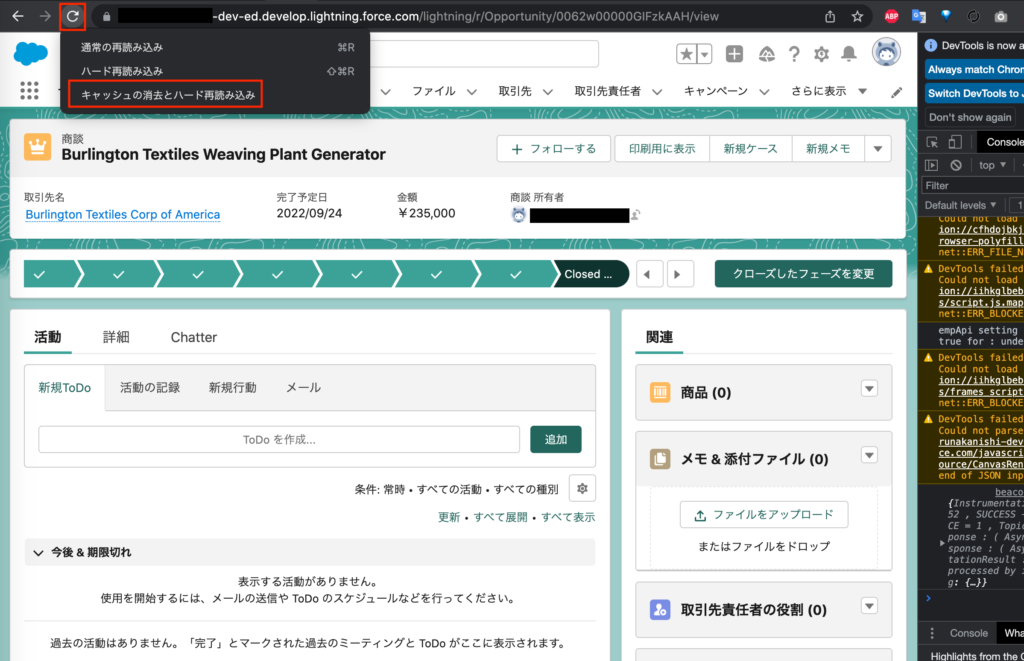Click the Salesforce Help question mark icon
Image resolution: width=1024 pixels, height=661 pixels.
[x=794, y=54]
